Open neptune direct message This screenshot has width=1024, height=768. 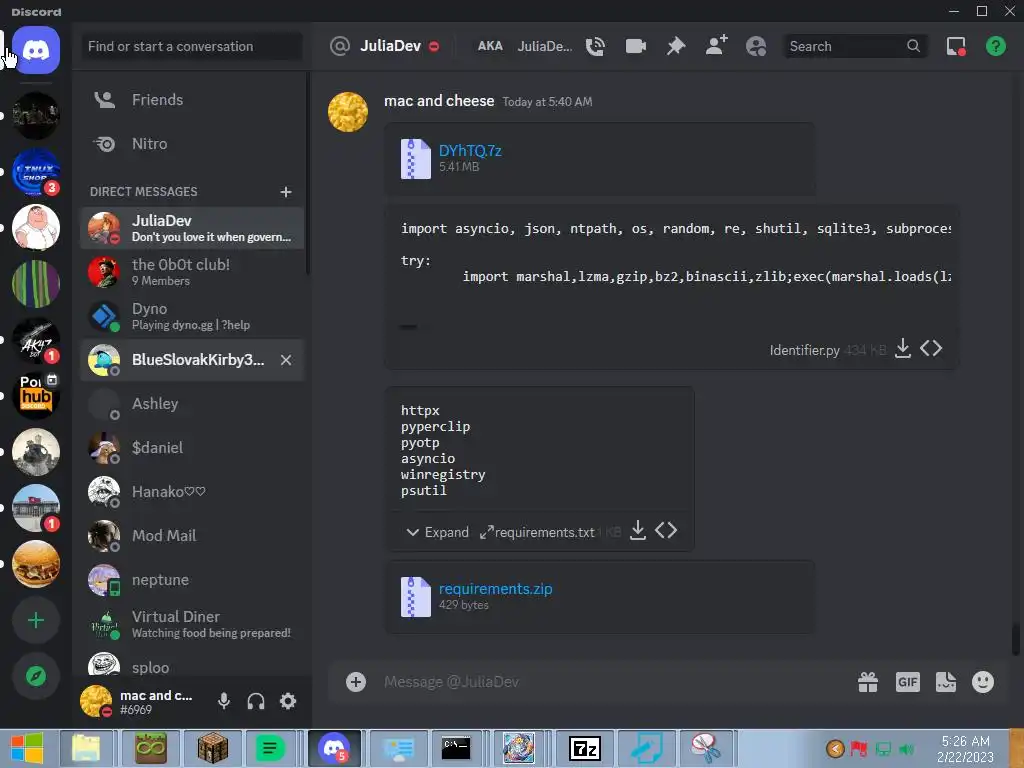(192, 580)
